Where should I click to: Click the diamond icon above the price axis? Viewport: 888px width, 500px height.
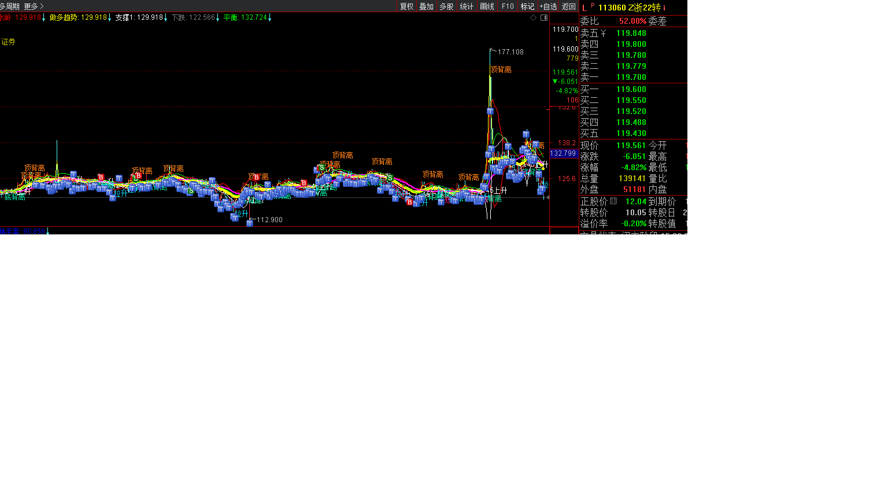click(x=533, y=18)
